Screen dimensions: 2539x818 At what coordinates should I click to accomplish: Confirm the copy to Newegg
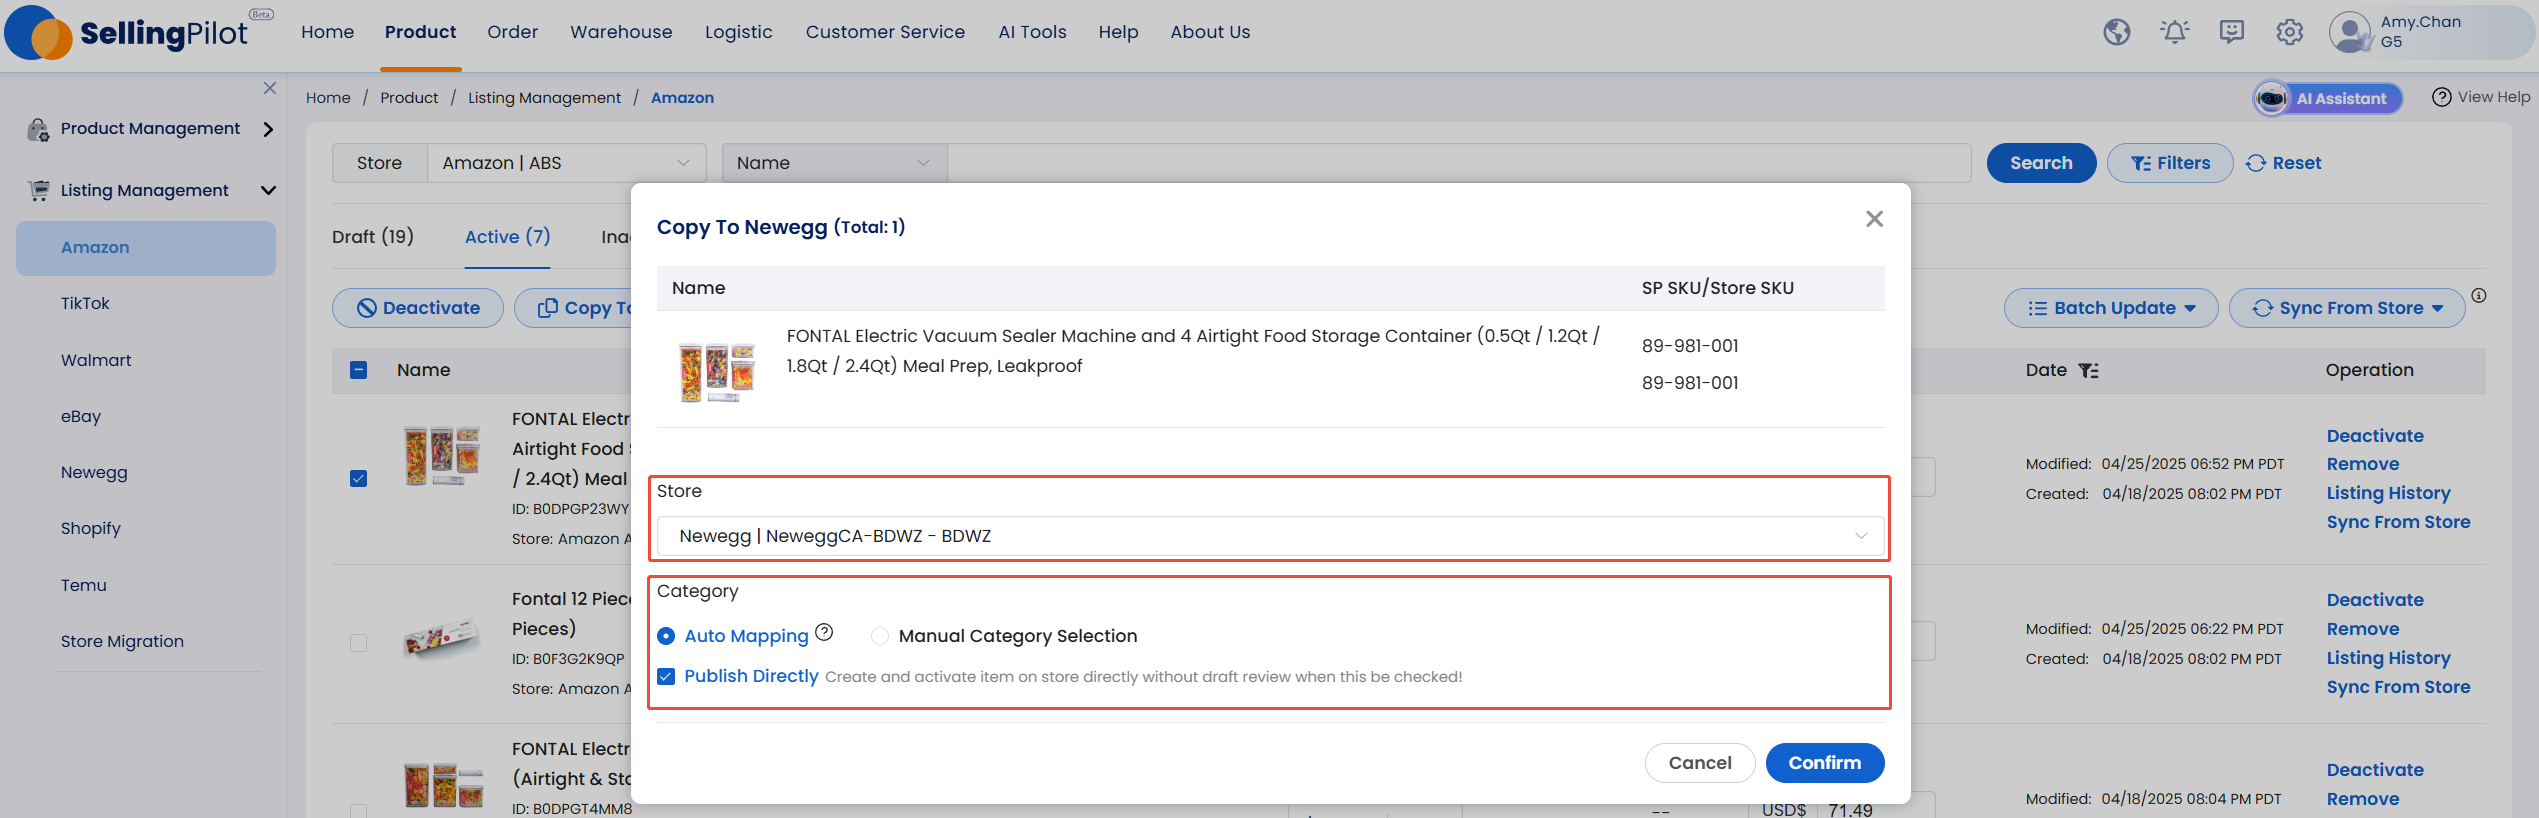click(x=1825, y=763)
